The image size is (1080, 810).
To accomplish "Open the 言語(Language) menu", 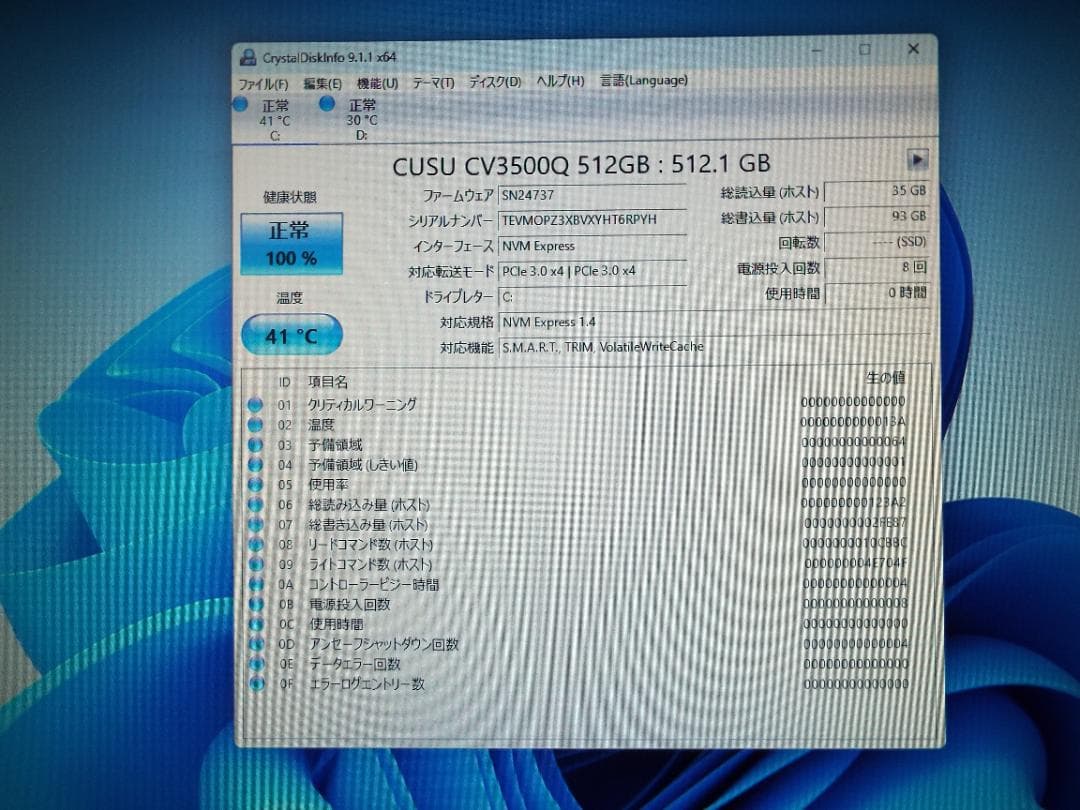I will pyautogui.click(x=644, y=81).
